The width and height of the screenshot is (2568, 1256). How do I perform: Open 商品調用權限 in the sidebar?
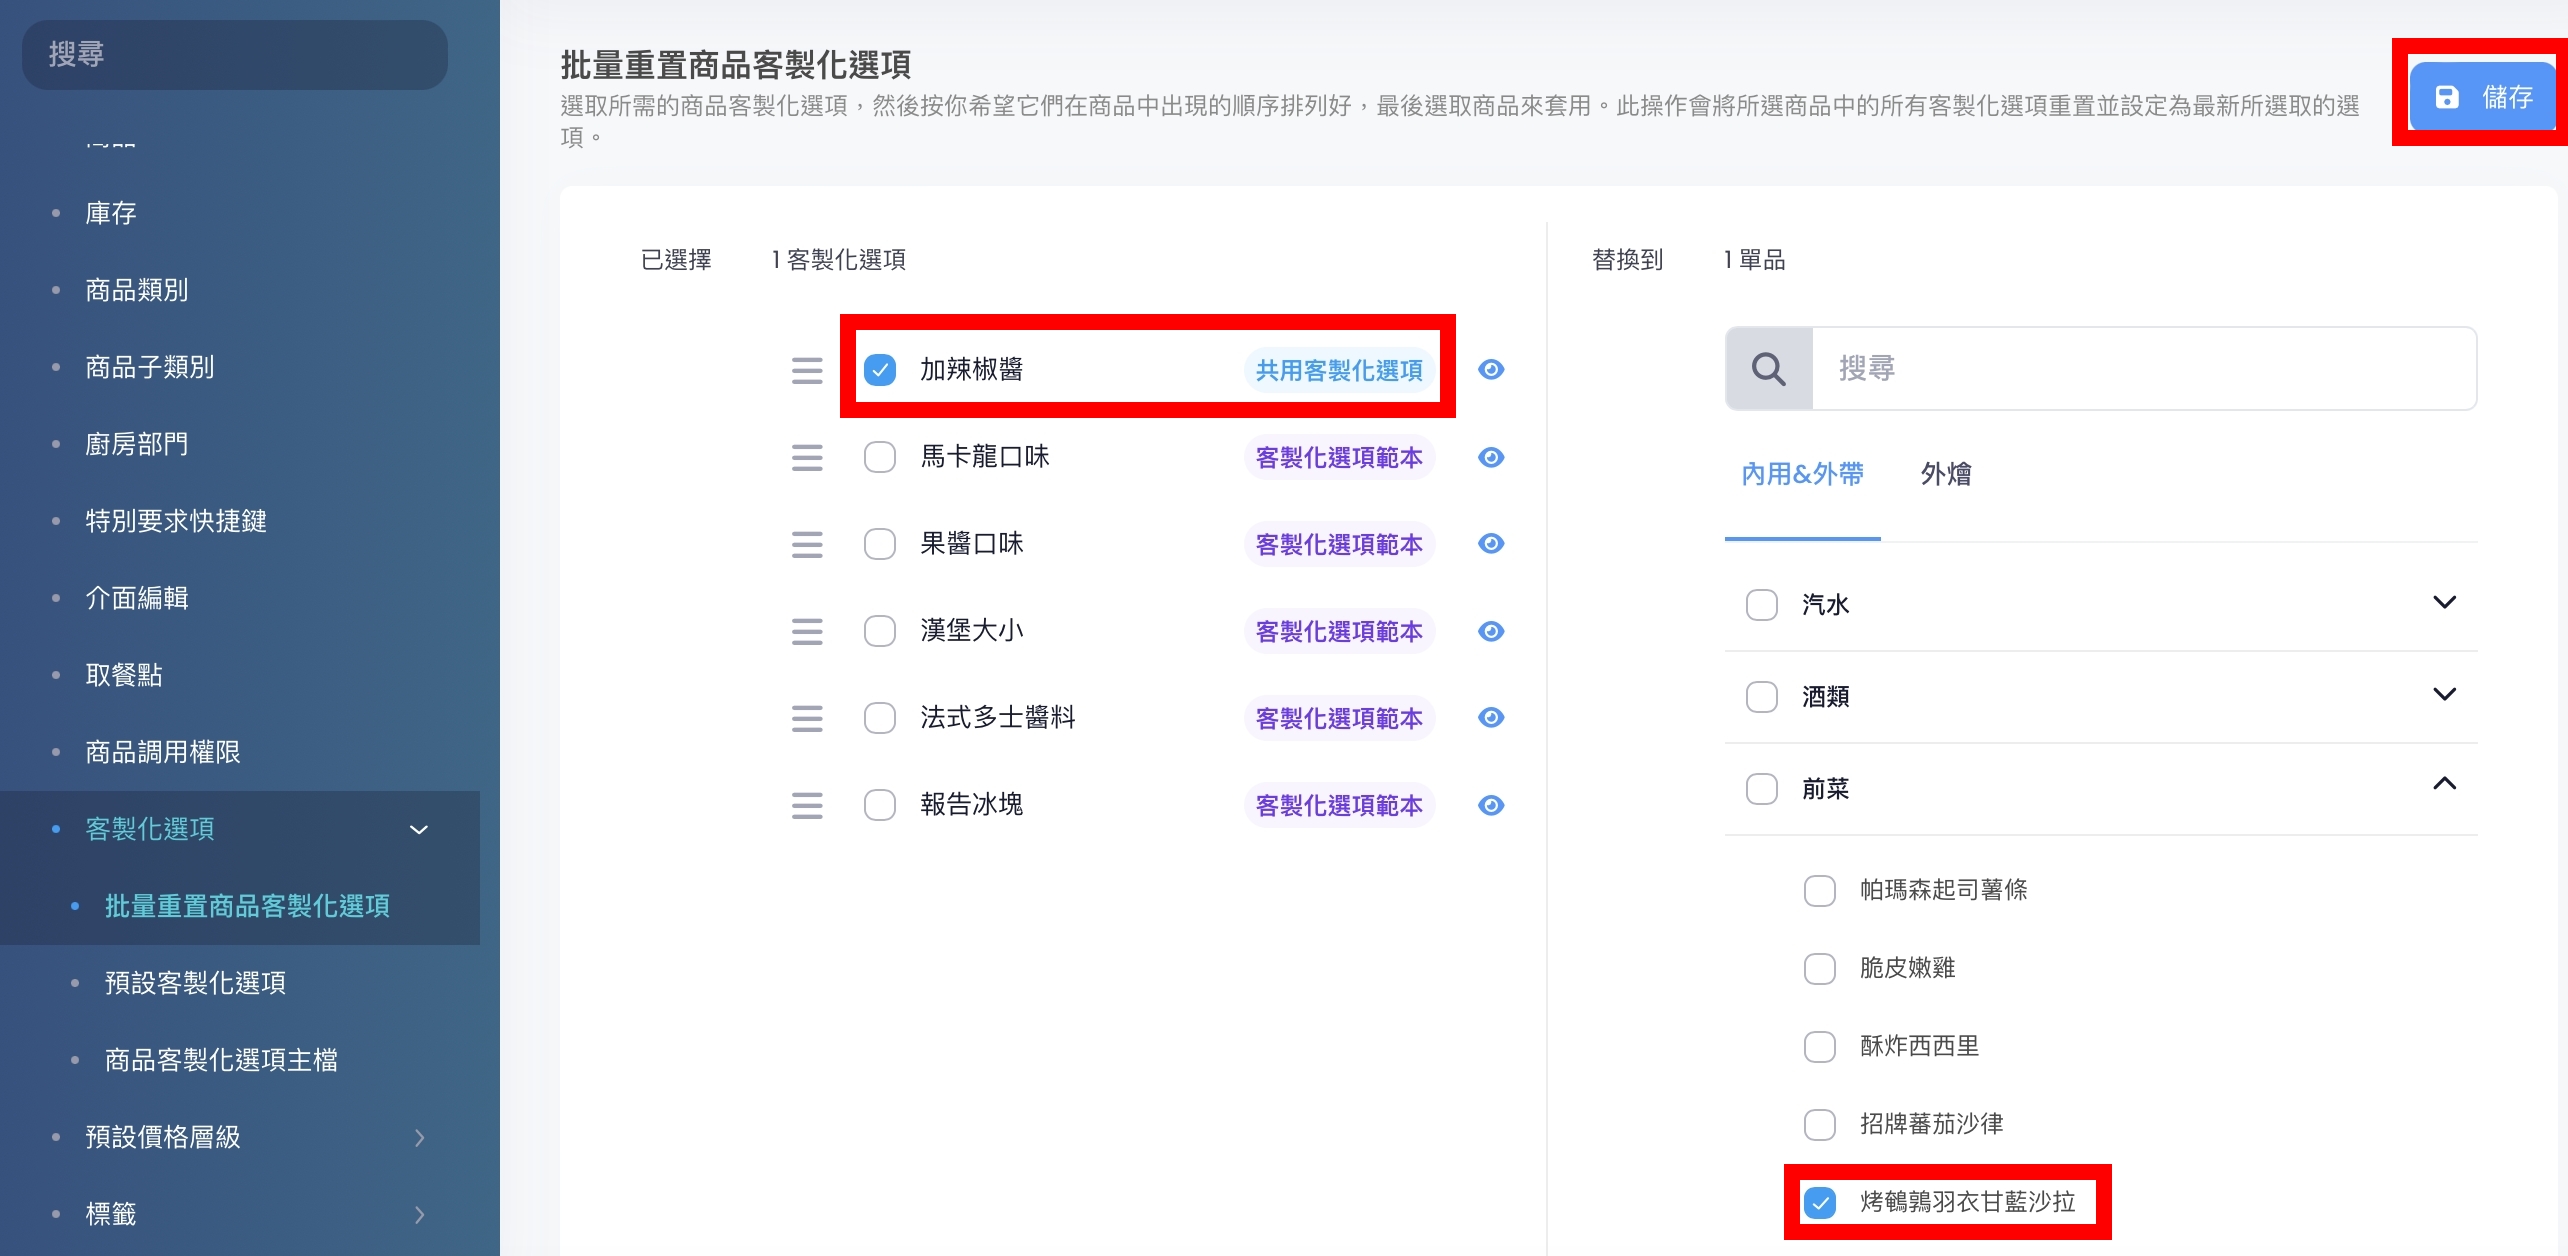coord(163,752)
